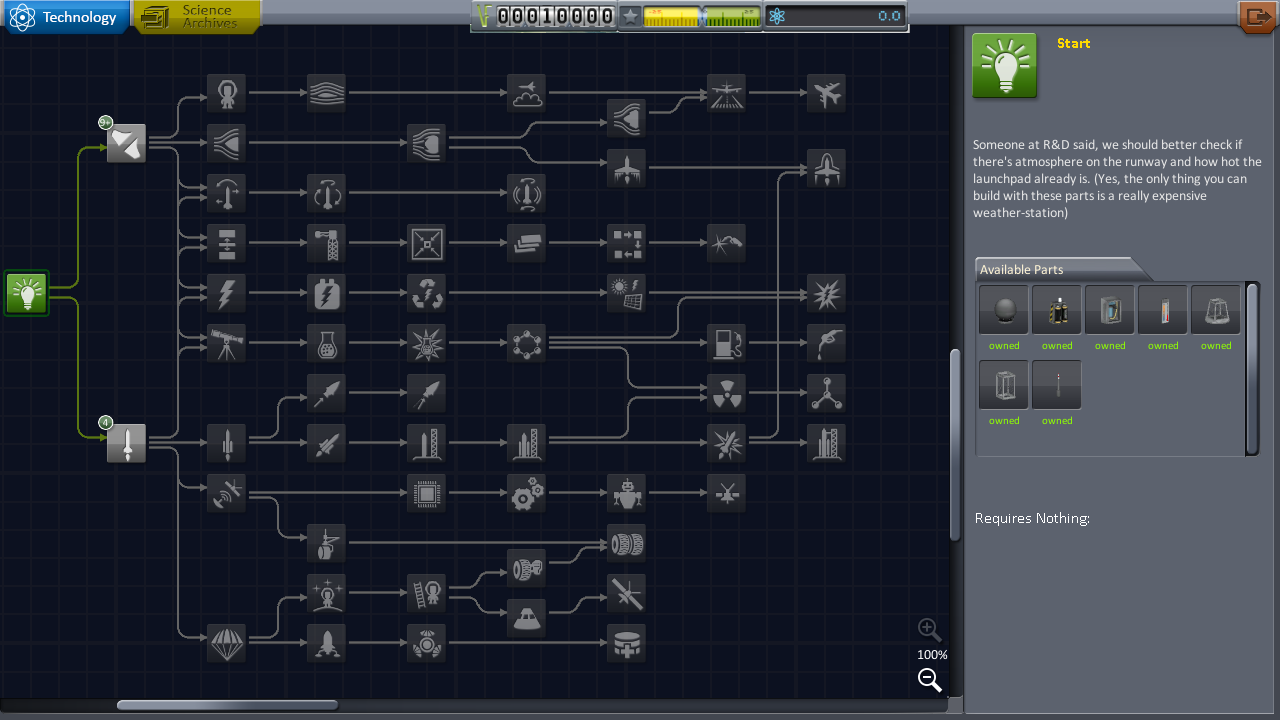Select the ring molecule tech node
The width and height of the screenshot is (1280, 720).
click(526, 343)
